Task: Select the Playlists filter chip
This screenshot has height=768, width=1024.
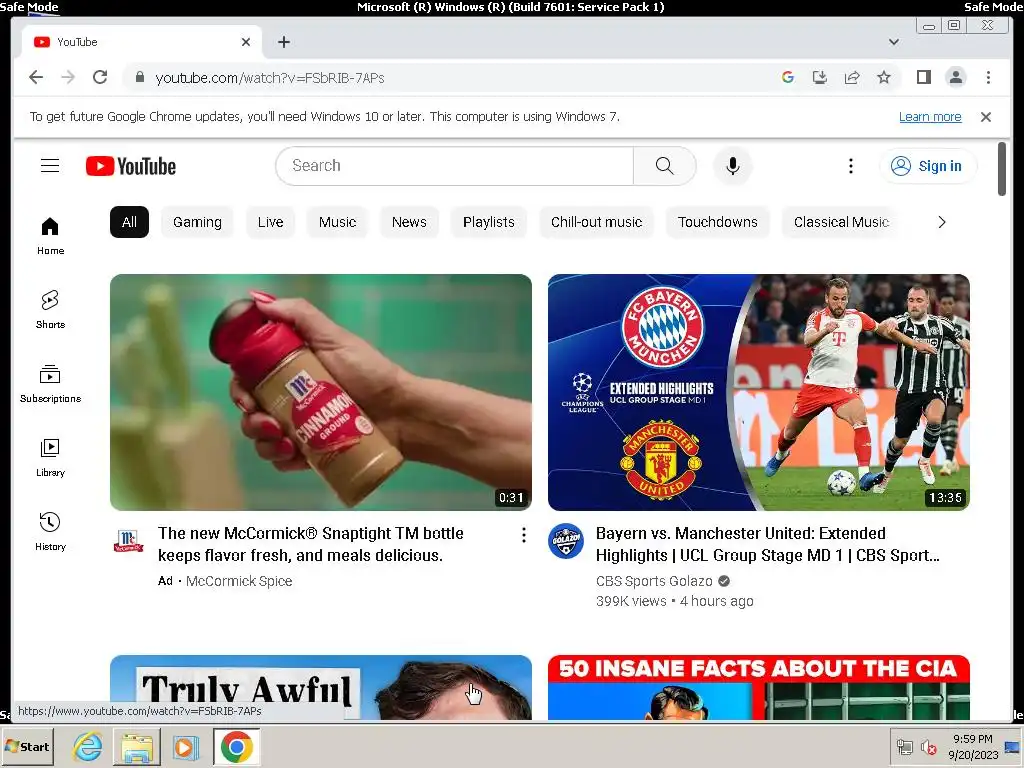Action: [x=488, y=222]
